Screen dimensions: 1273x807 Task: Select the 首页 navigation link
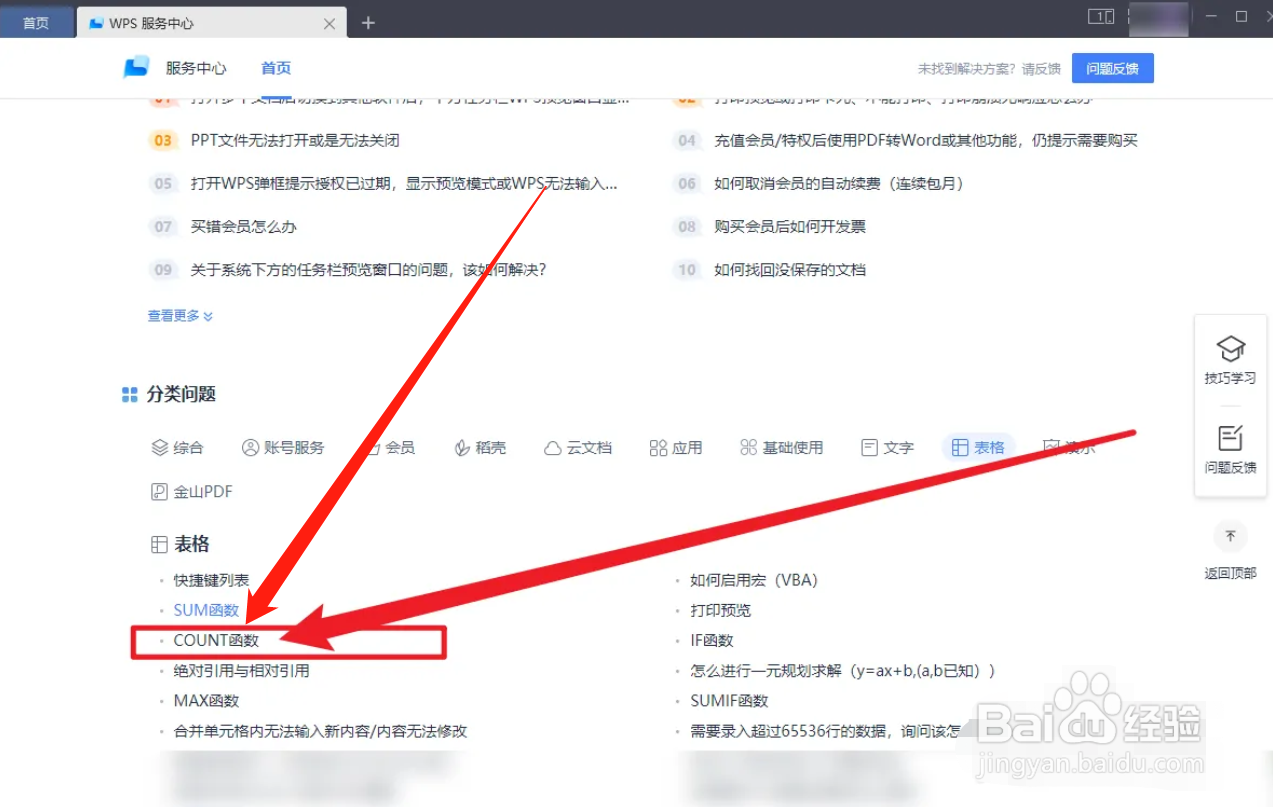point(276,68)
